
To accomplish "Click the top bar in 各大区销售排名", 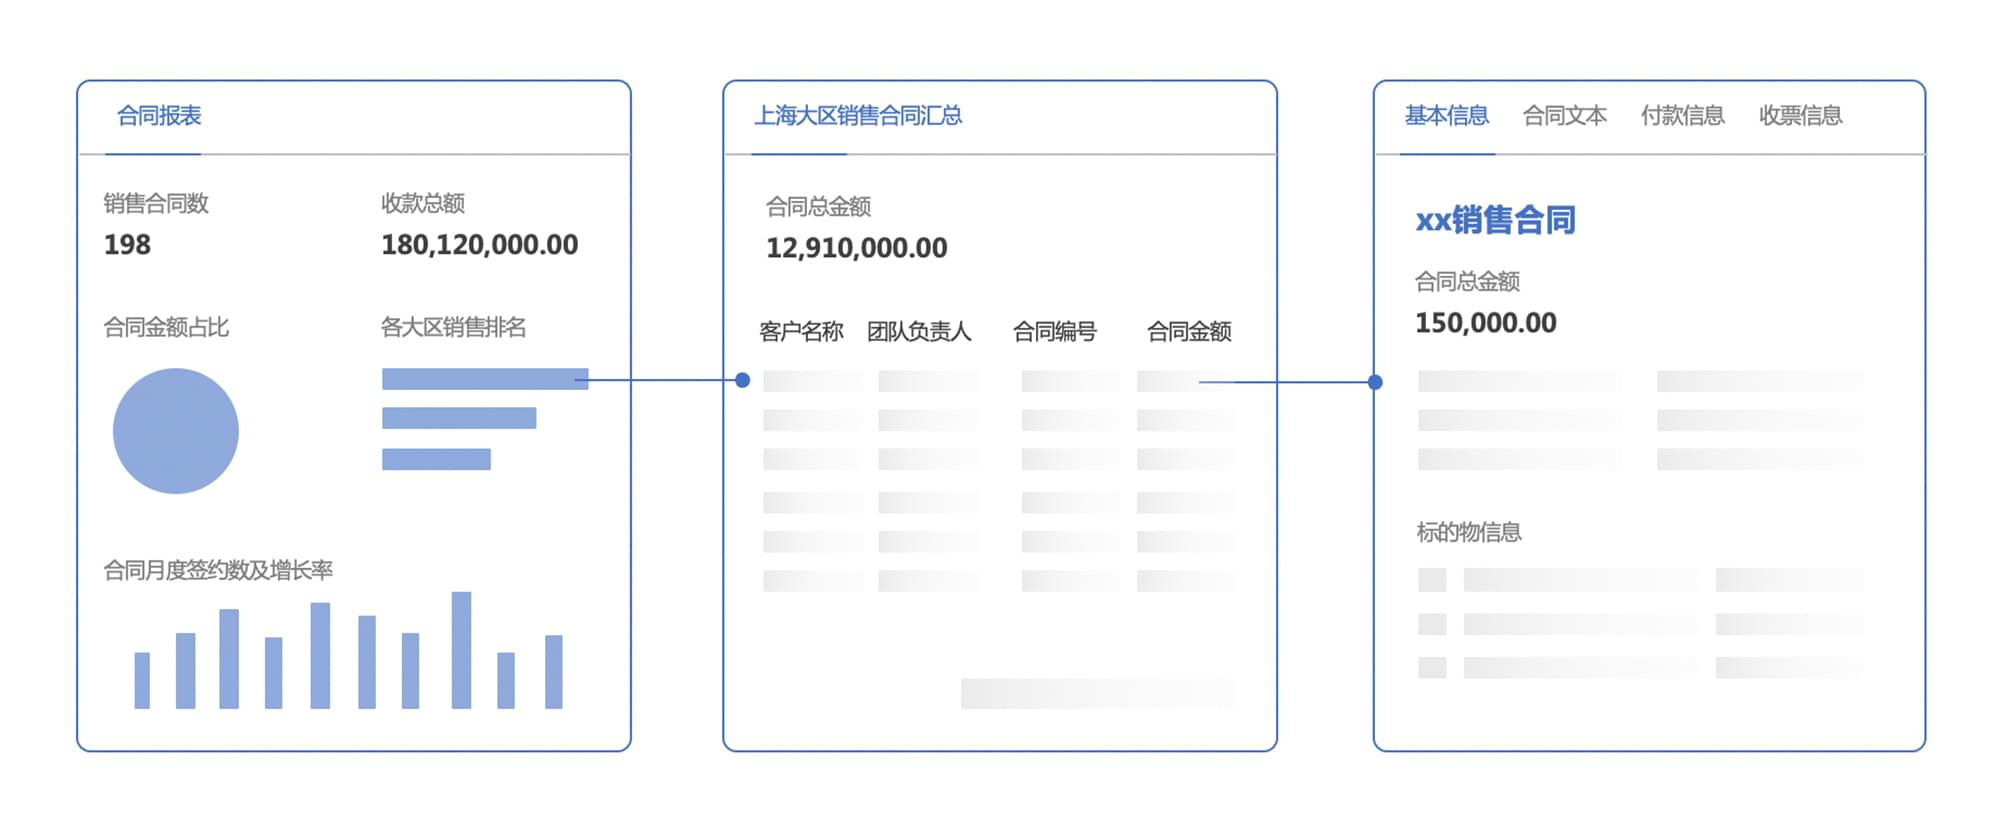I will [484, 379].
